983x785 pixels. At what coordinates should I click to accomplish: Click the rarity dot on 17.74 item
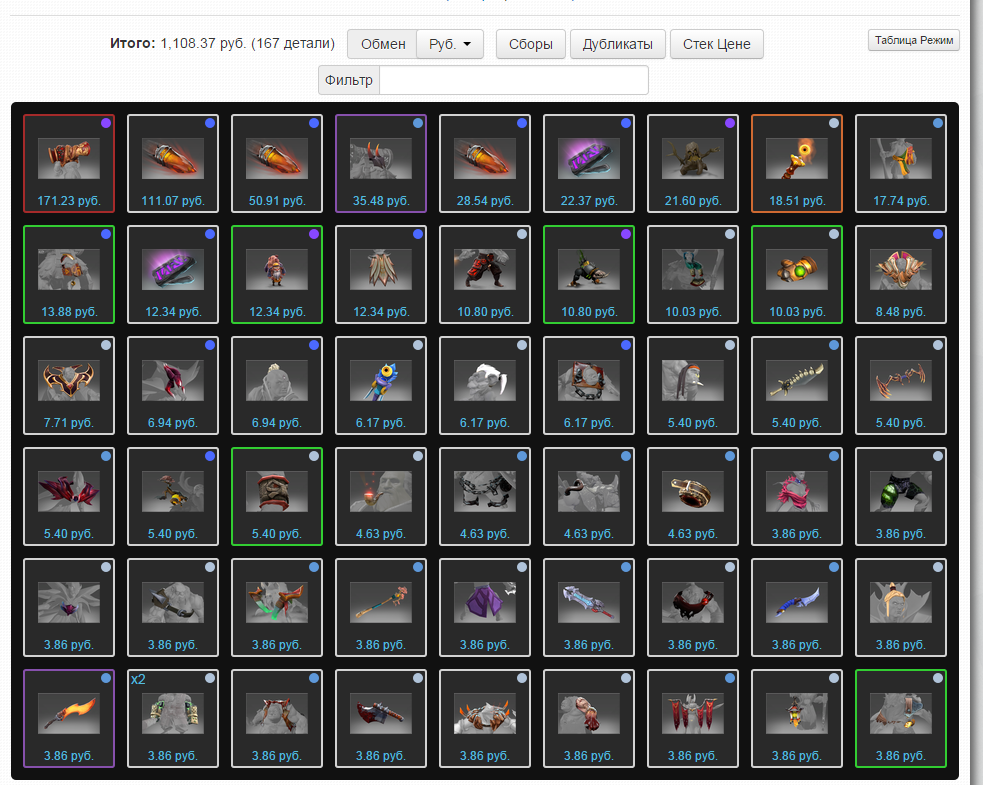[x=938, y=123]
